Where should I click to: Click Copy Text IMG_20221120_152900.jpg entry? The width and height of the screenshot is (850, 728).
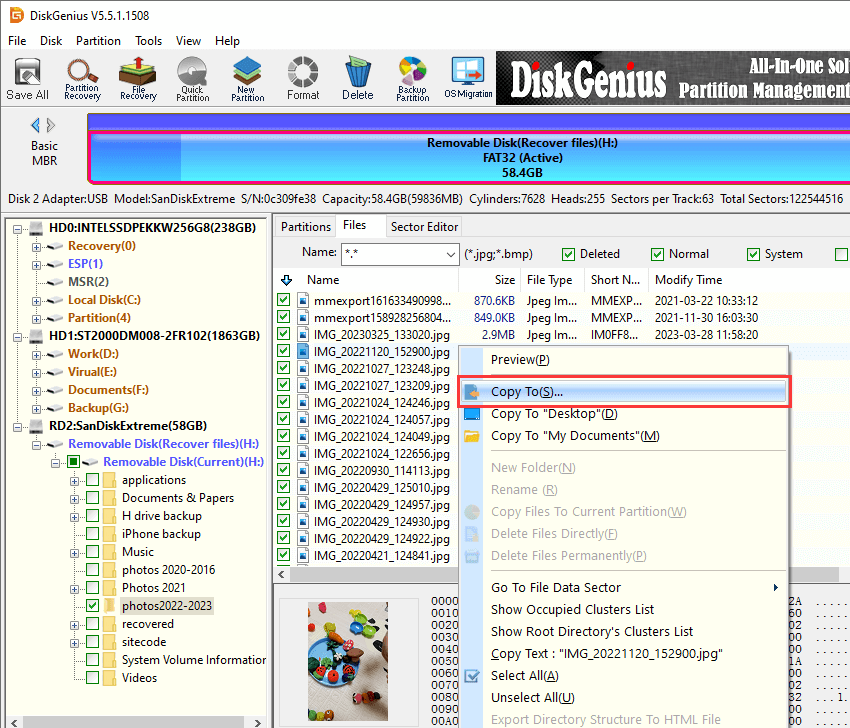[623, 654]
